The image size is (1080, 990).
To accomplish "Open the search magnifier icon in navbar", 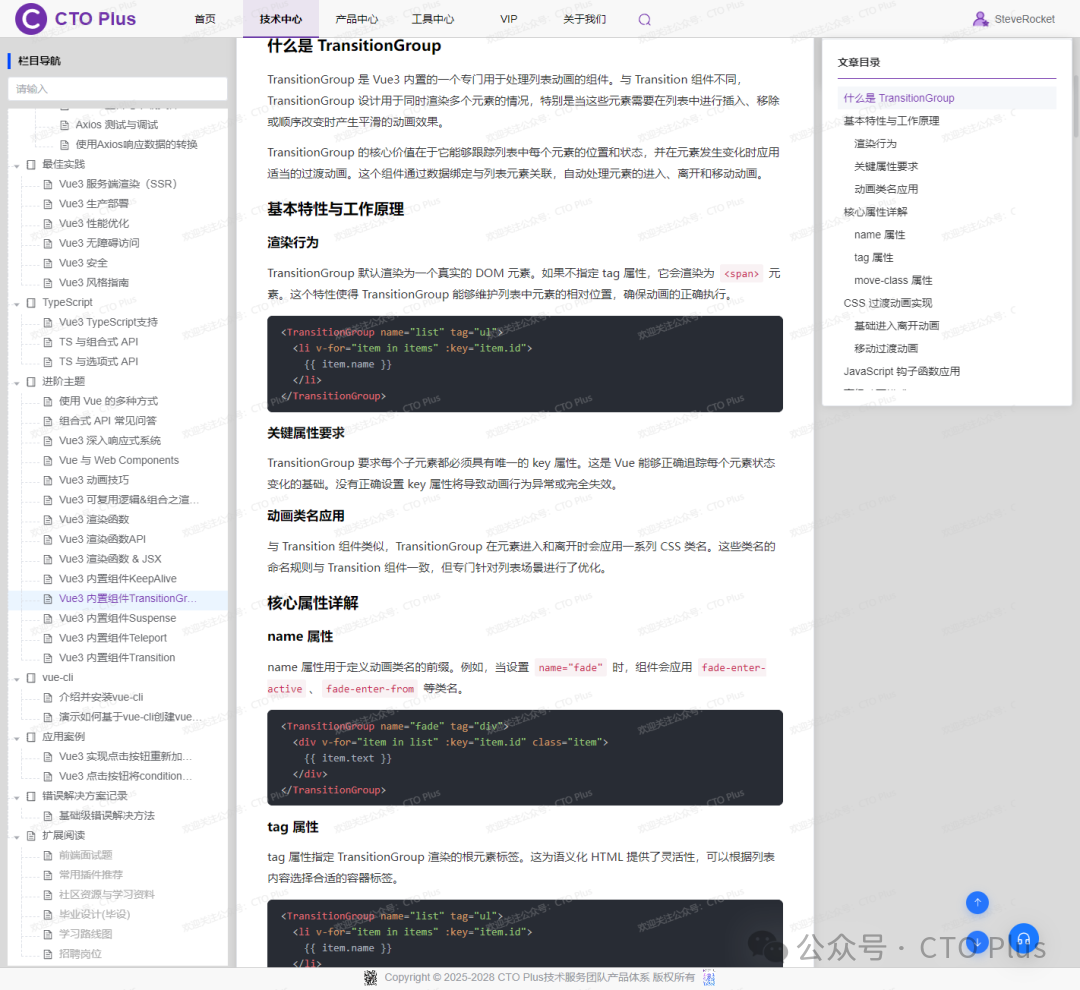I will (x=644, y=19).
